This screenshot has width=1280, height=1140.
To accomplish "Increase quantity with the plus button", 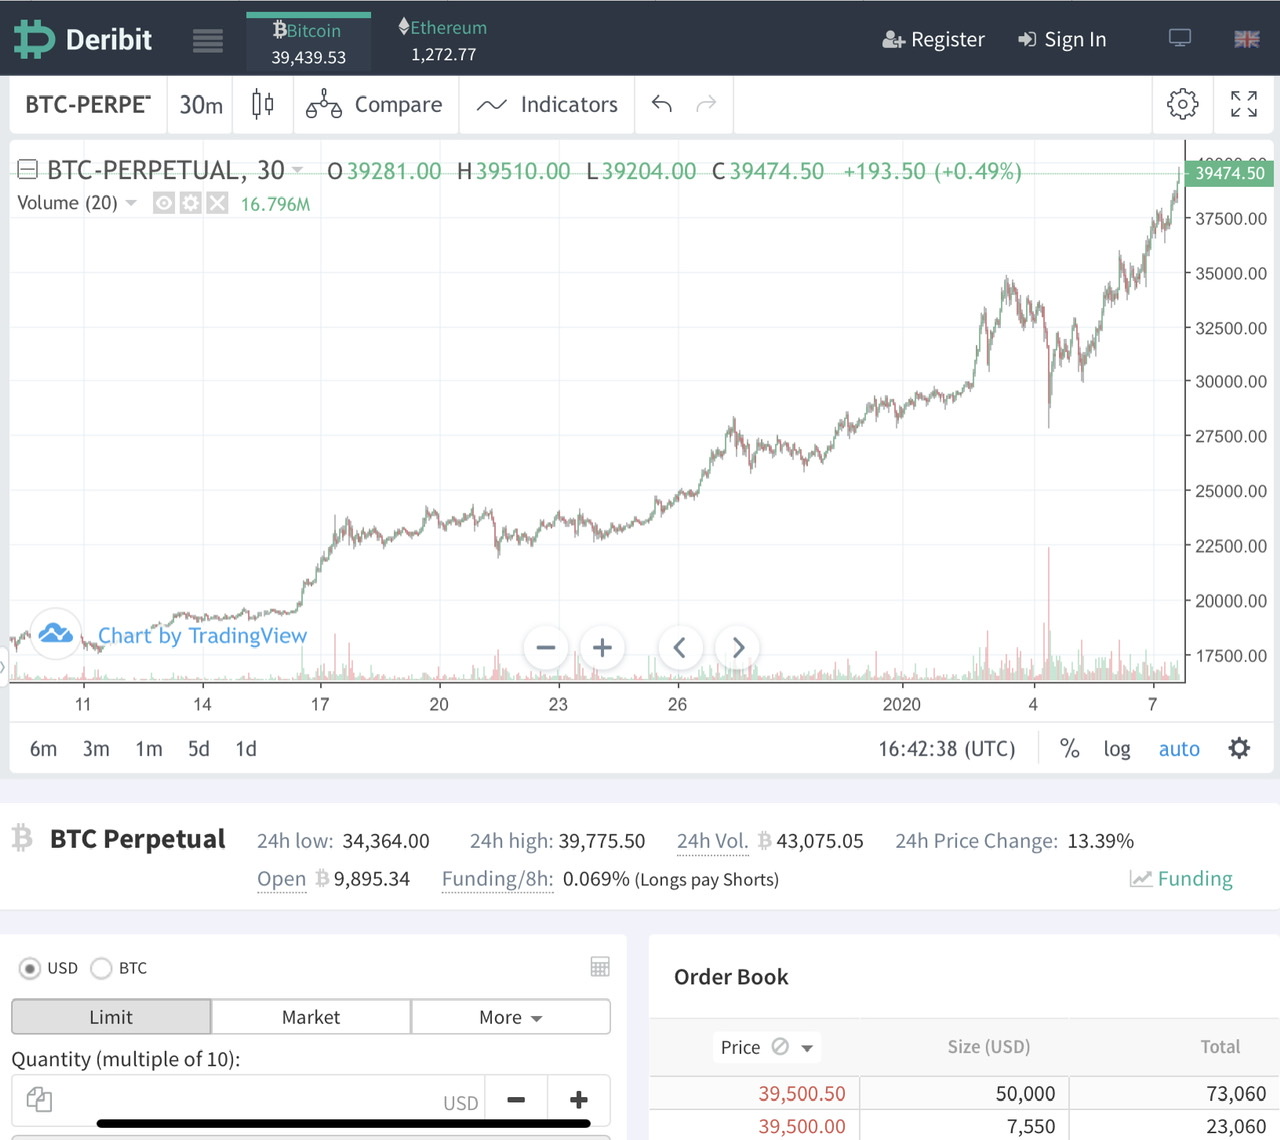I will [x=579, y=1100].
